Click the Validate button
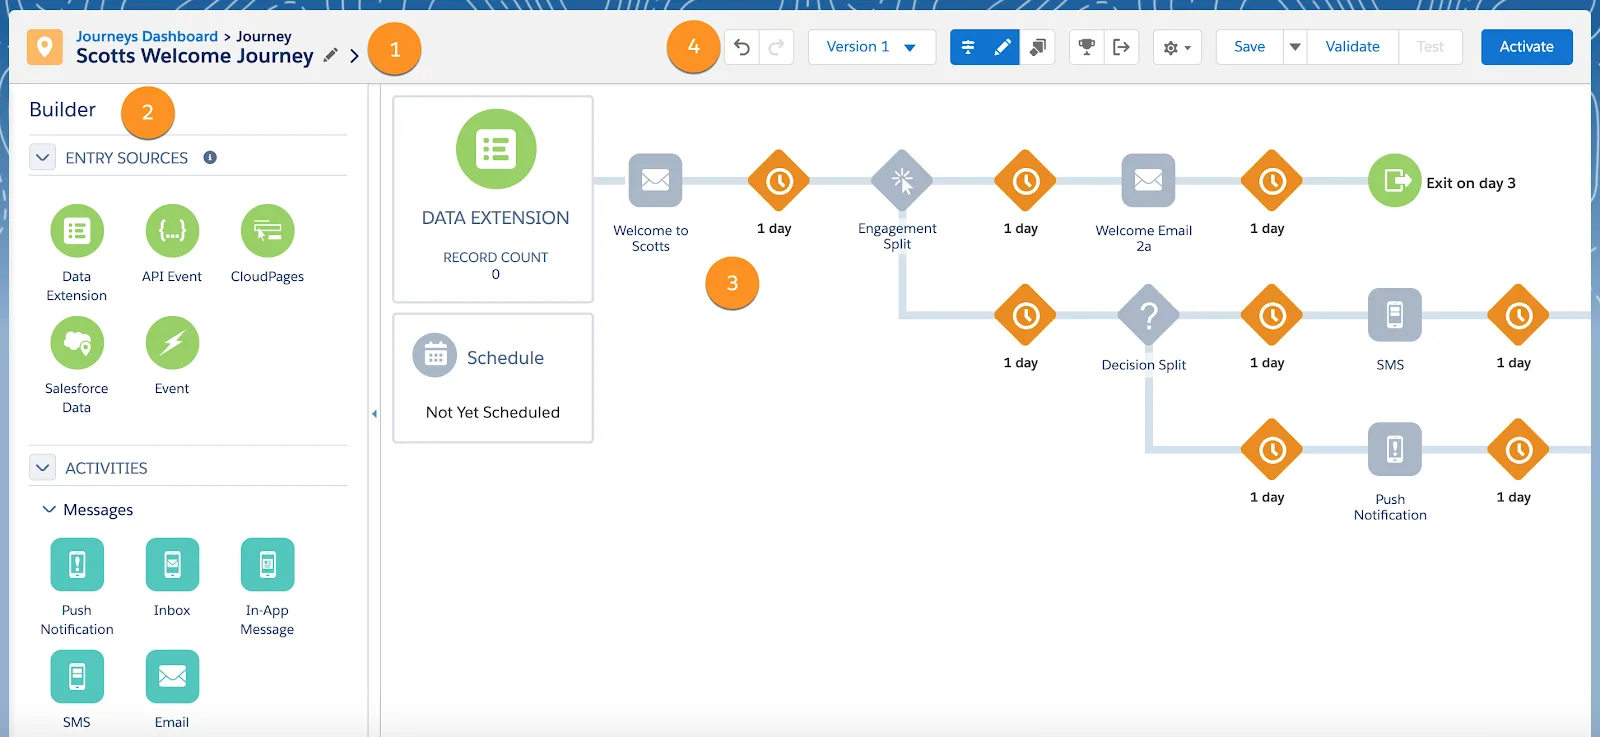Viewport: 1600px width, 737px height. tap(1352, 47)
